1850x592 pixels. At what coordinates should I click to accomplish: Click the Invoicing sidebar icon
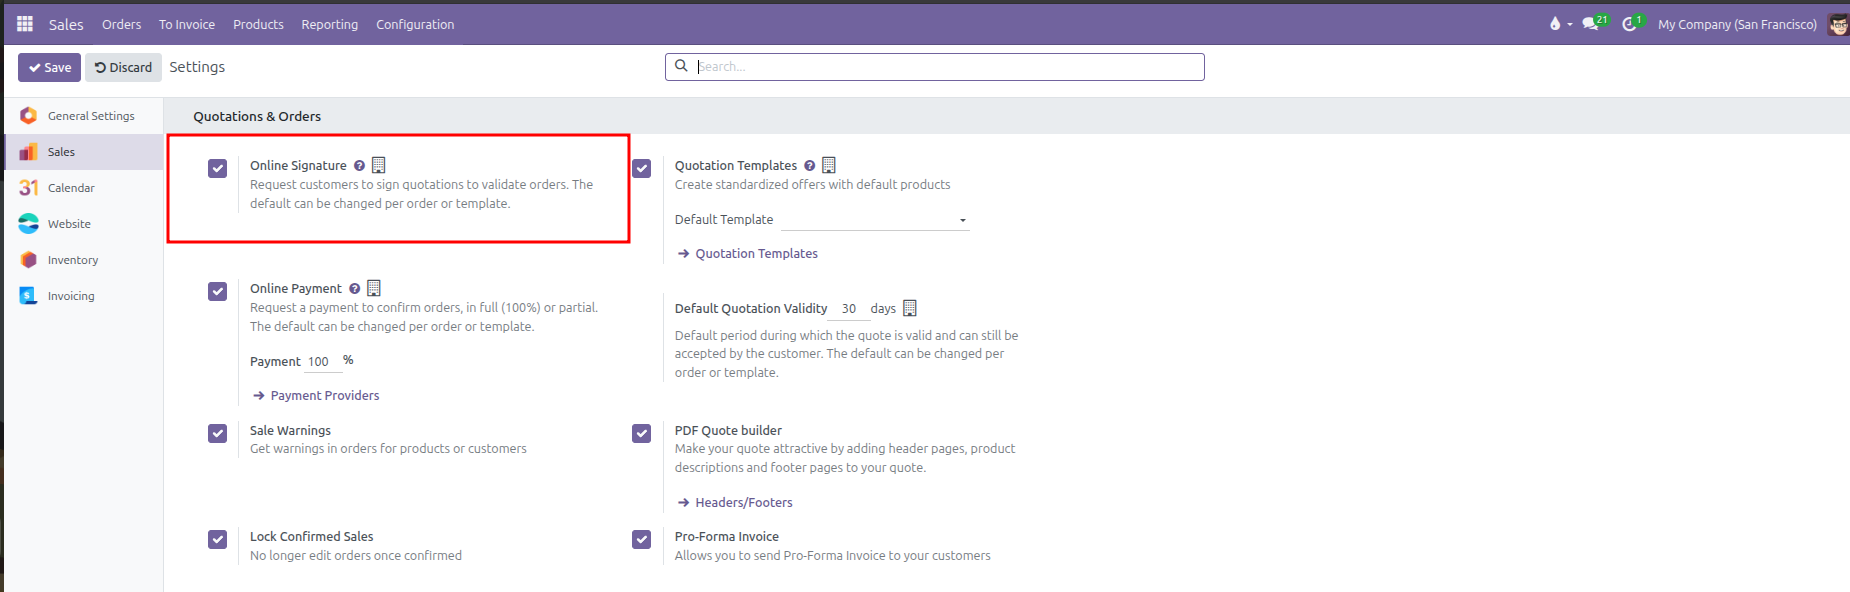(x=29, y=296)
